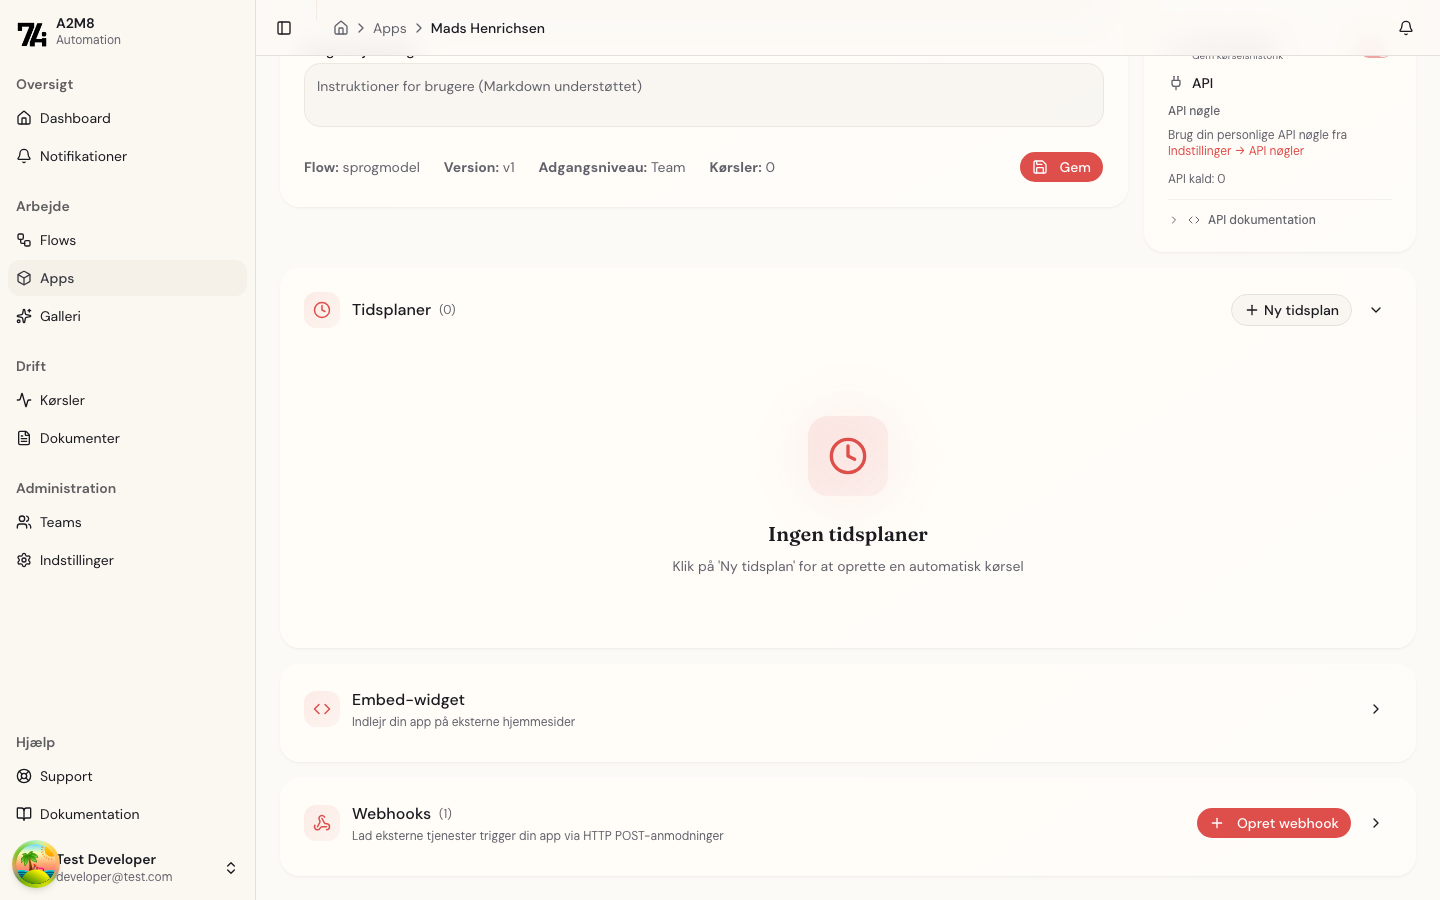
Task: Click the instructions input field
Action: pos(703,95)
